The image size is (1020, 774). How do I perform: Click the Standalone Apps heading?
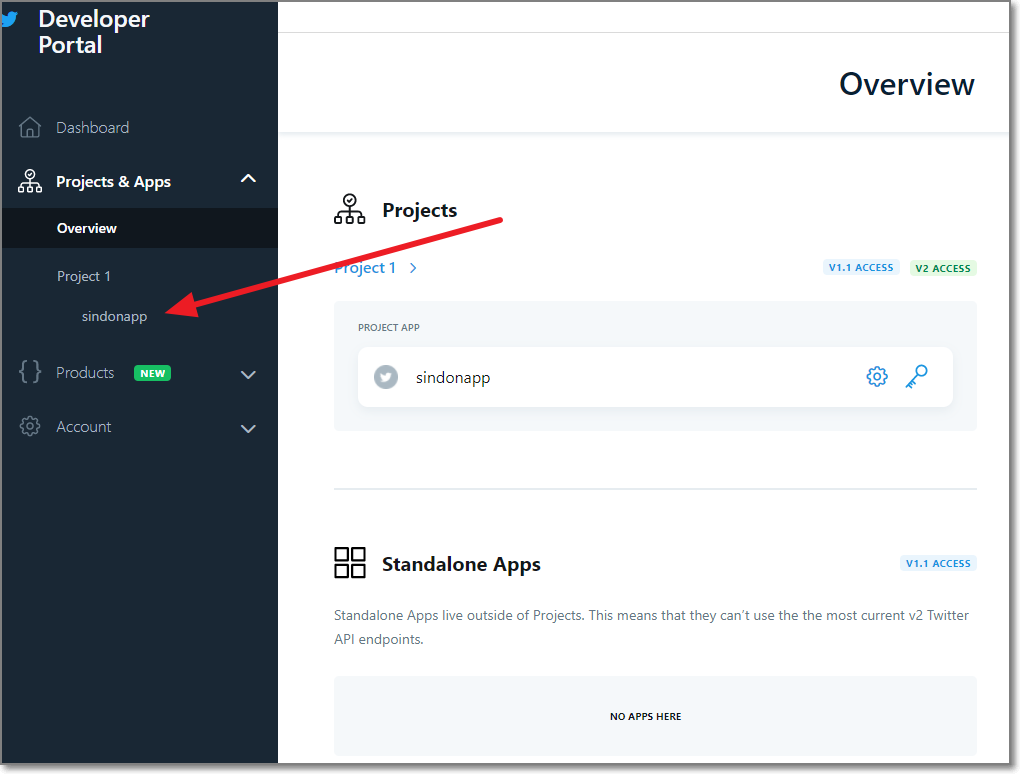[x=461, y=564]
